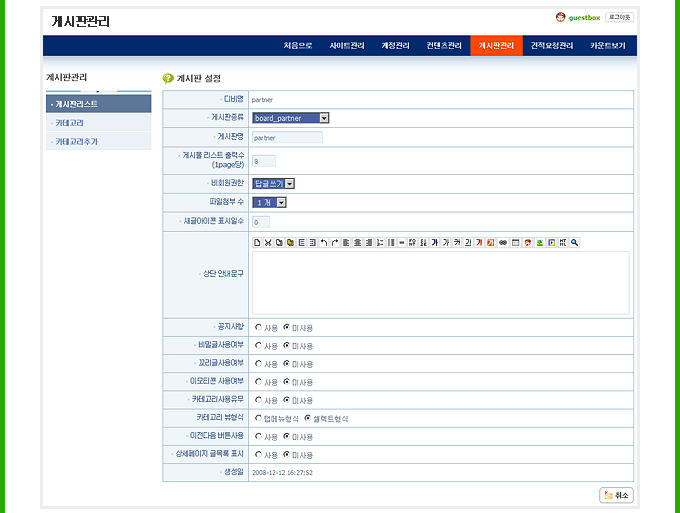Image resolution: width=680 pixels, height=513 pixels.
Task: Click the 로그아웃 button next to guestbox
Action: 619,17
